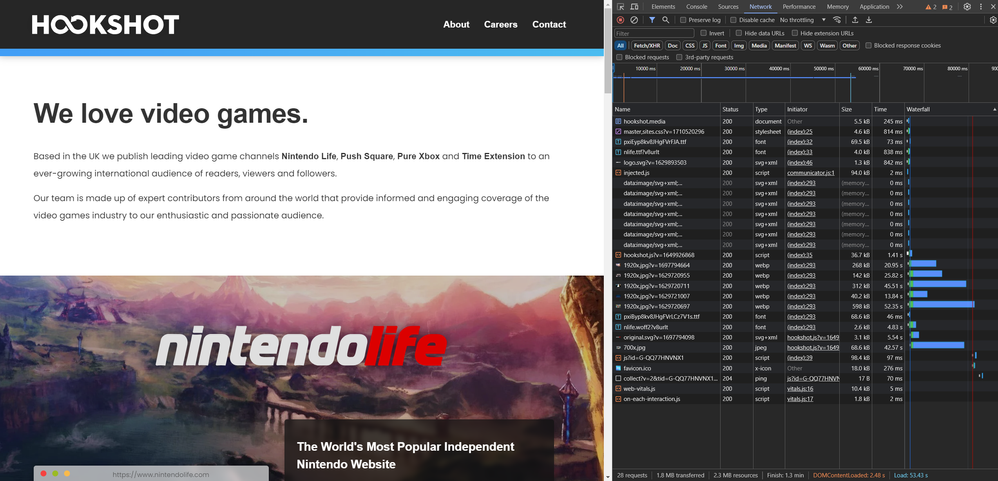Show more DevTools tabs chevron
This screenshot has width=998, height=481.
tap(899, 6)
